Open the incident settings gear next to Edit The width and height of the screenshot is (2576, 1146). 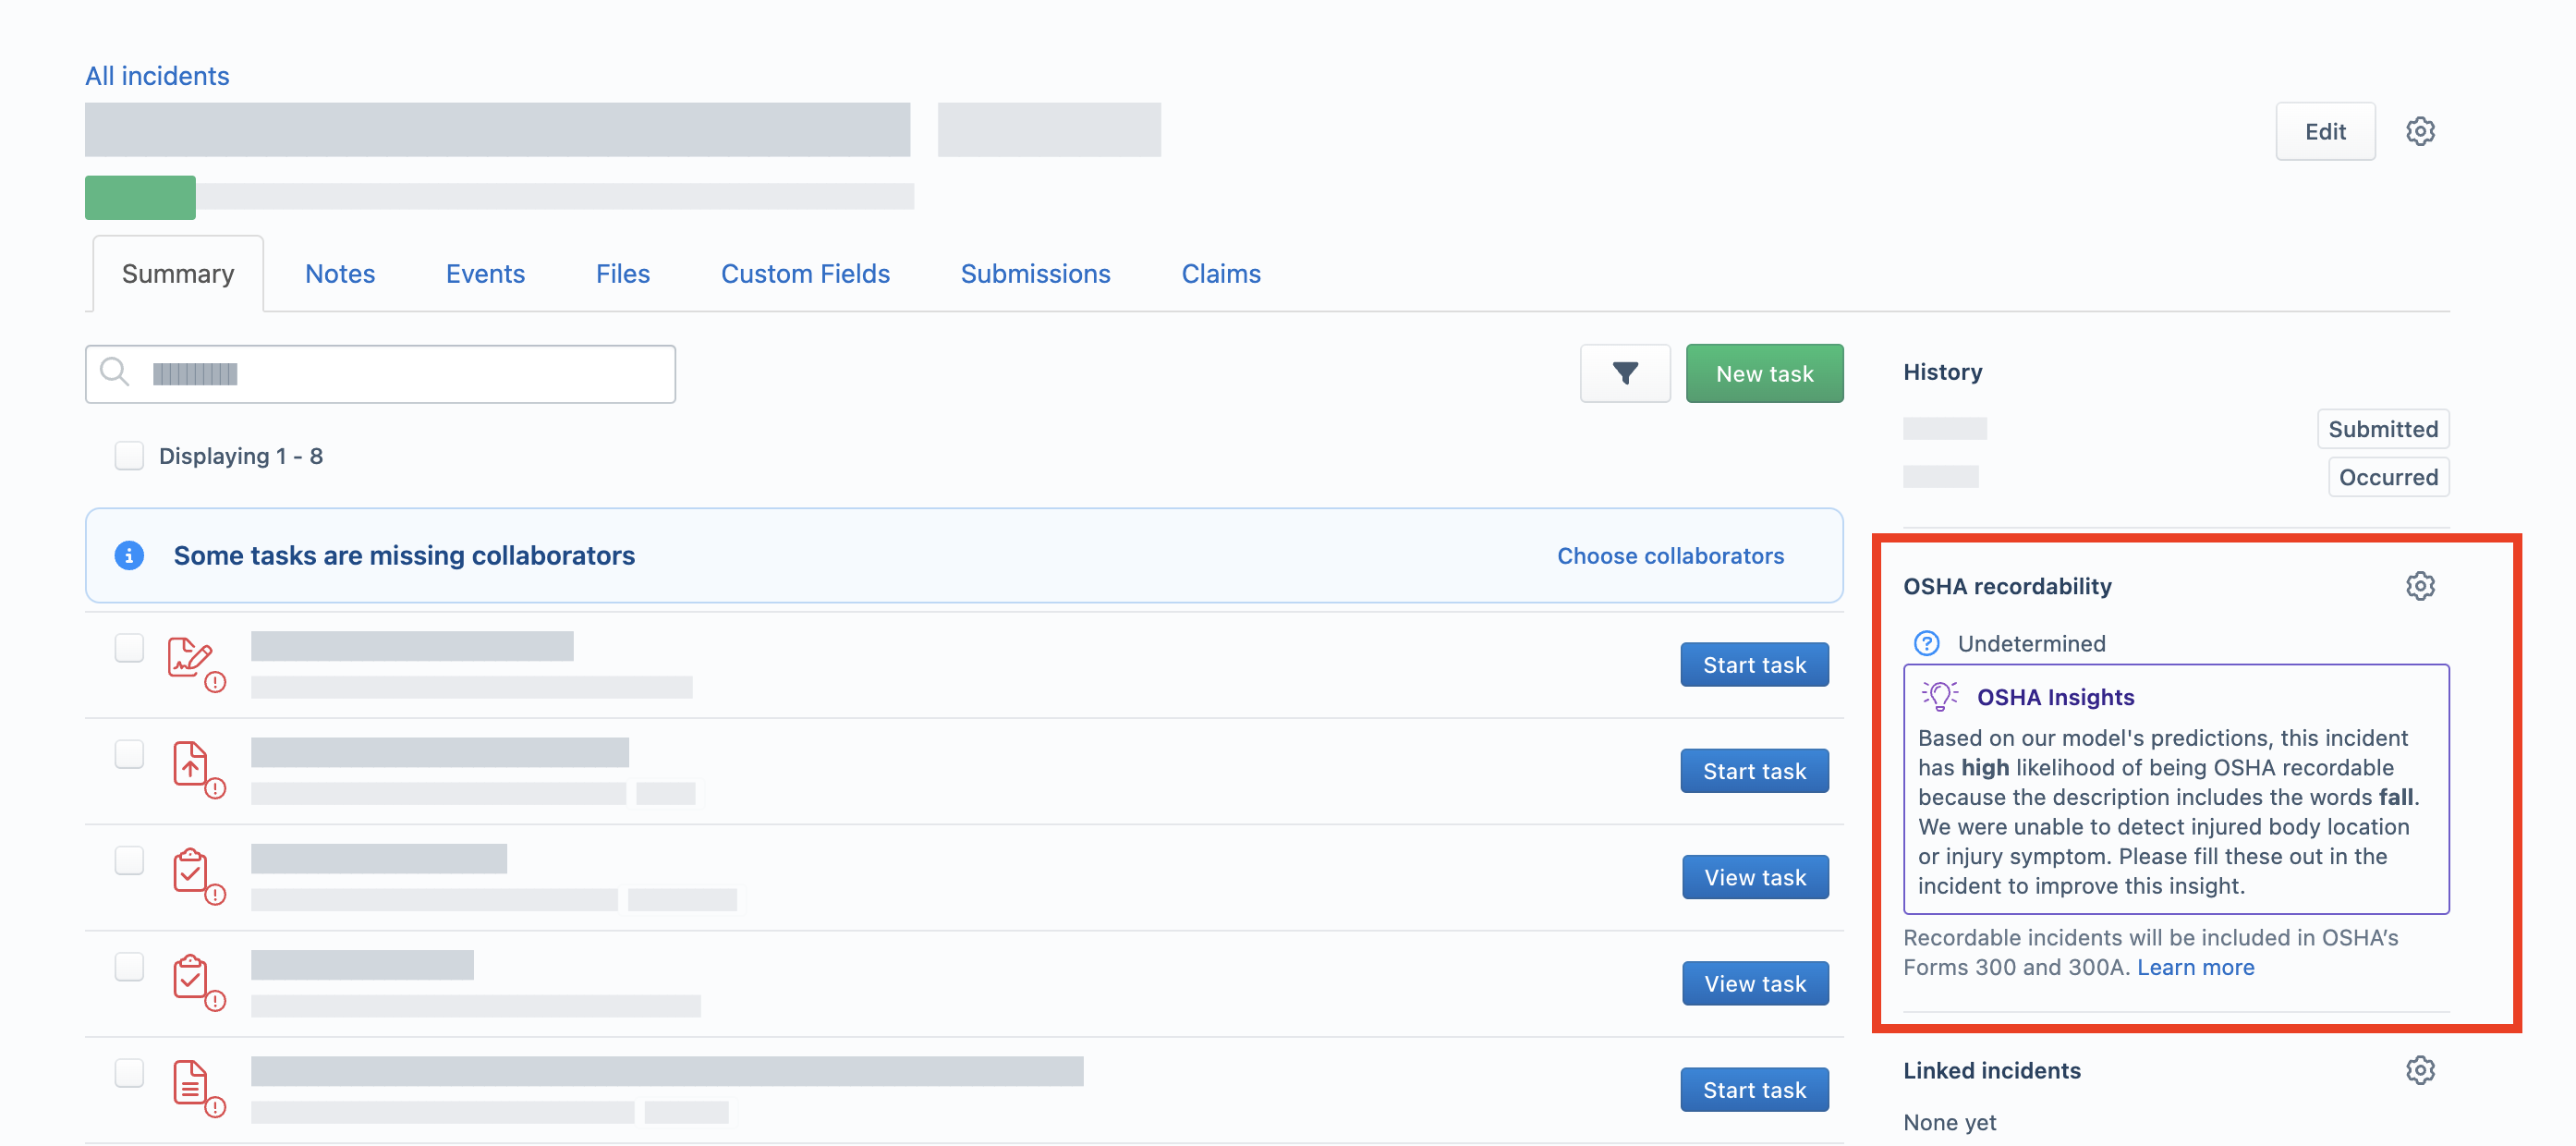click(2419, 131)
